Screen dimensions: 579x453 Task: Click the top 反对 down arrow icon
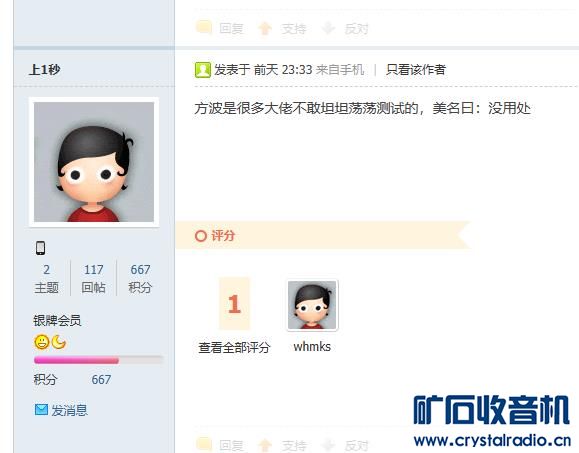click(x=328, y=28)
